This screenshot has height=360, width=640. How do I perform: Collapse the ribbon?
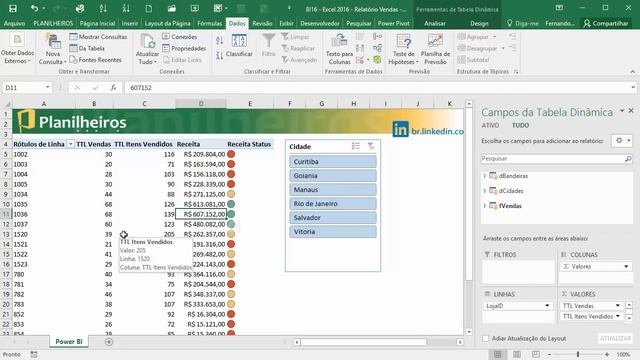633,72
